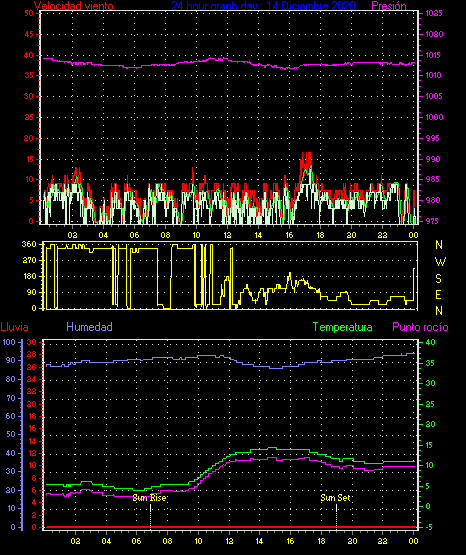Click the Sun Set marker label
The width and height of the screenshot is (466, 555).
(335, 498)
